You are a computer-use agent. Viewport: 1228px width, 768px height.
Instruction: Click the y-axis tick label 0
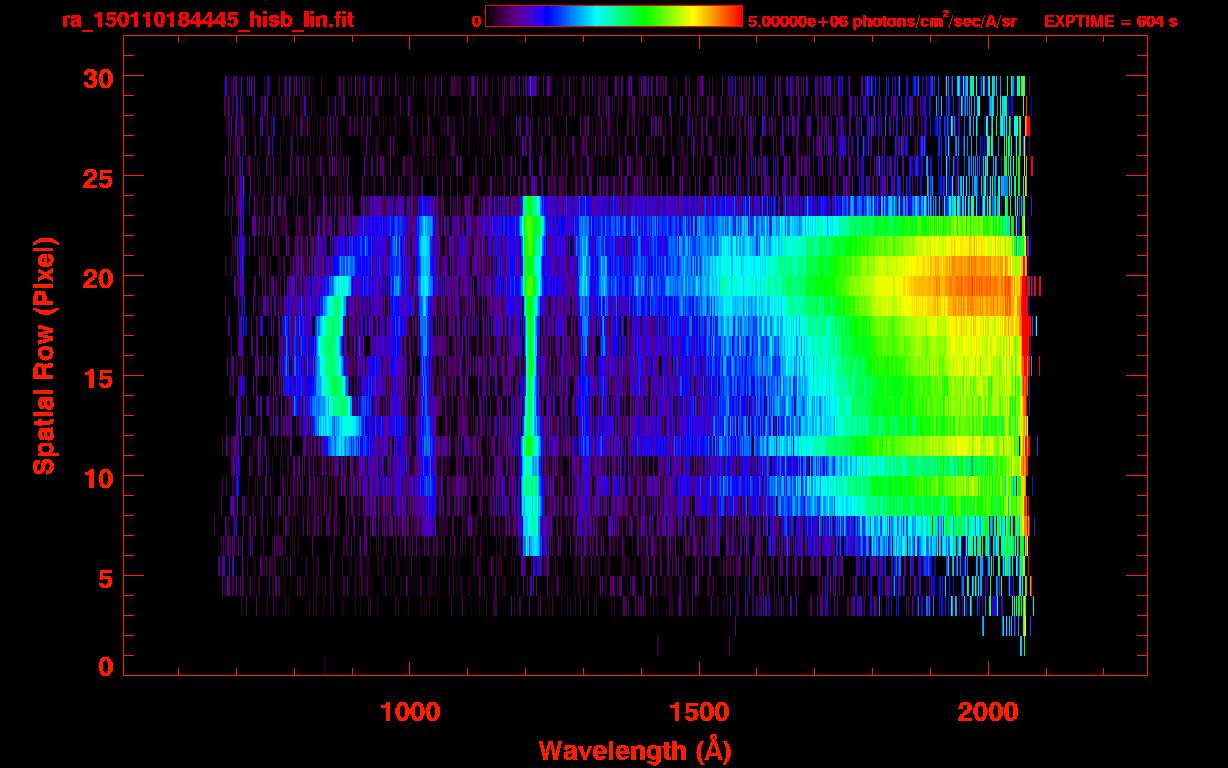(x=106, y=667)
